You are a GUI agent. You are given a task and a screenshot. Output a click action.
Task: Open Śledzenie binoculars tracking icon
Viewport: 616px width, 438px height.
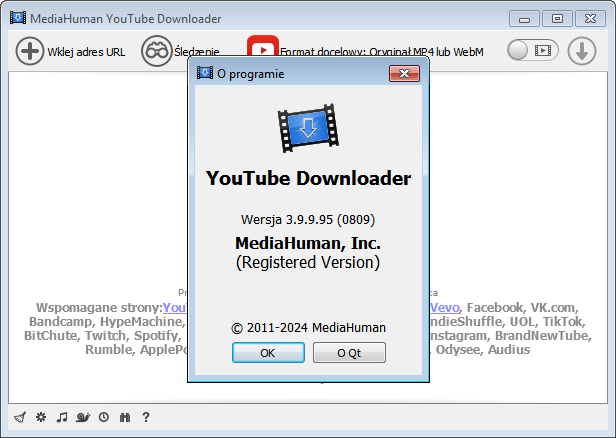pos(156,51)
